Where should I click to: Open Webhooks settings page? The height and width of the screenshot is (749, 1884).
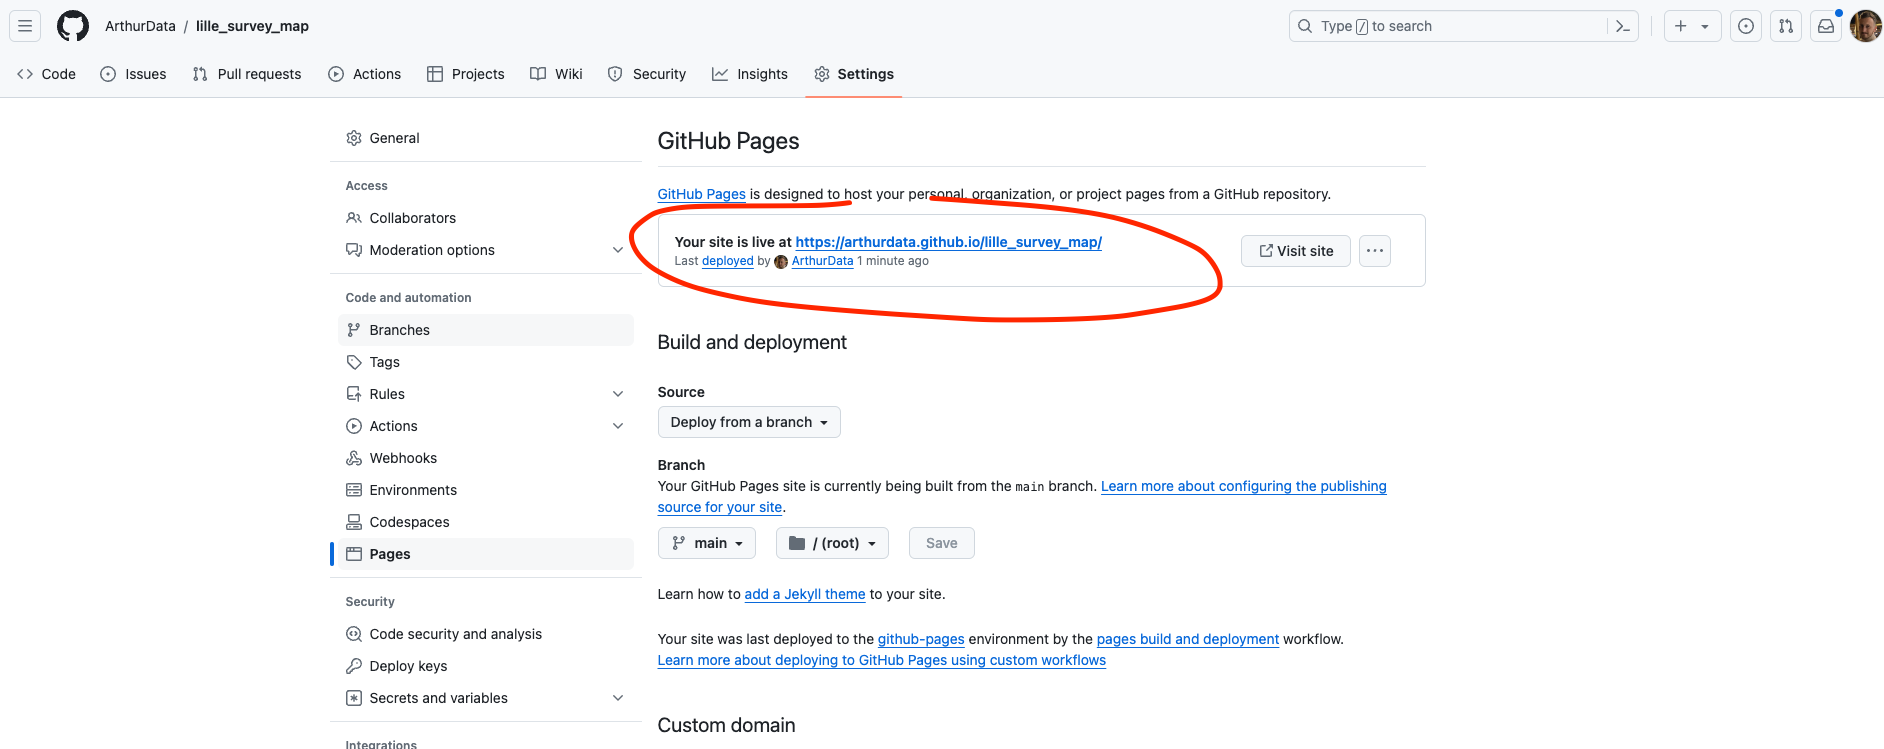click(x=486, y=458)
